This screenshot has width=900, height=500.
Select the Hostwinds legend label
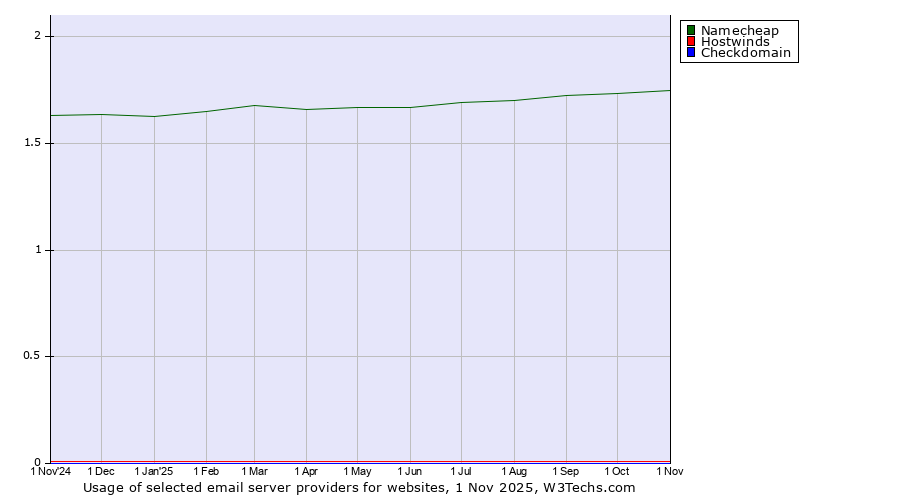coord(735,42)
